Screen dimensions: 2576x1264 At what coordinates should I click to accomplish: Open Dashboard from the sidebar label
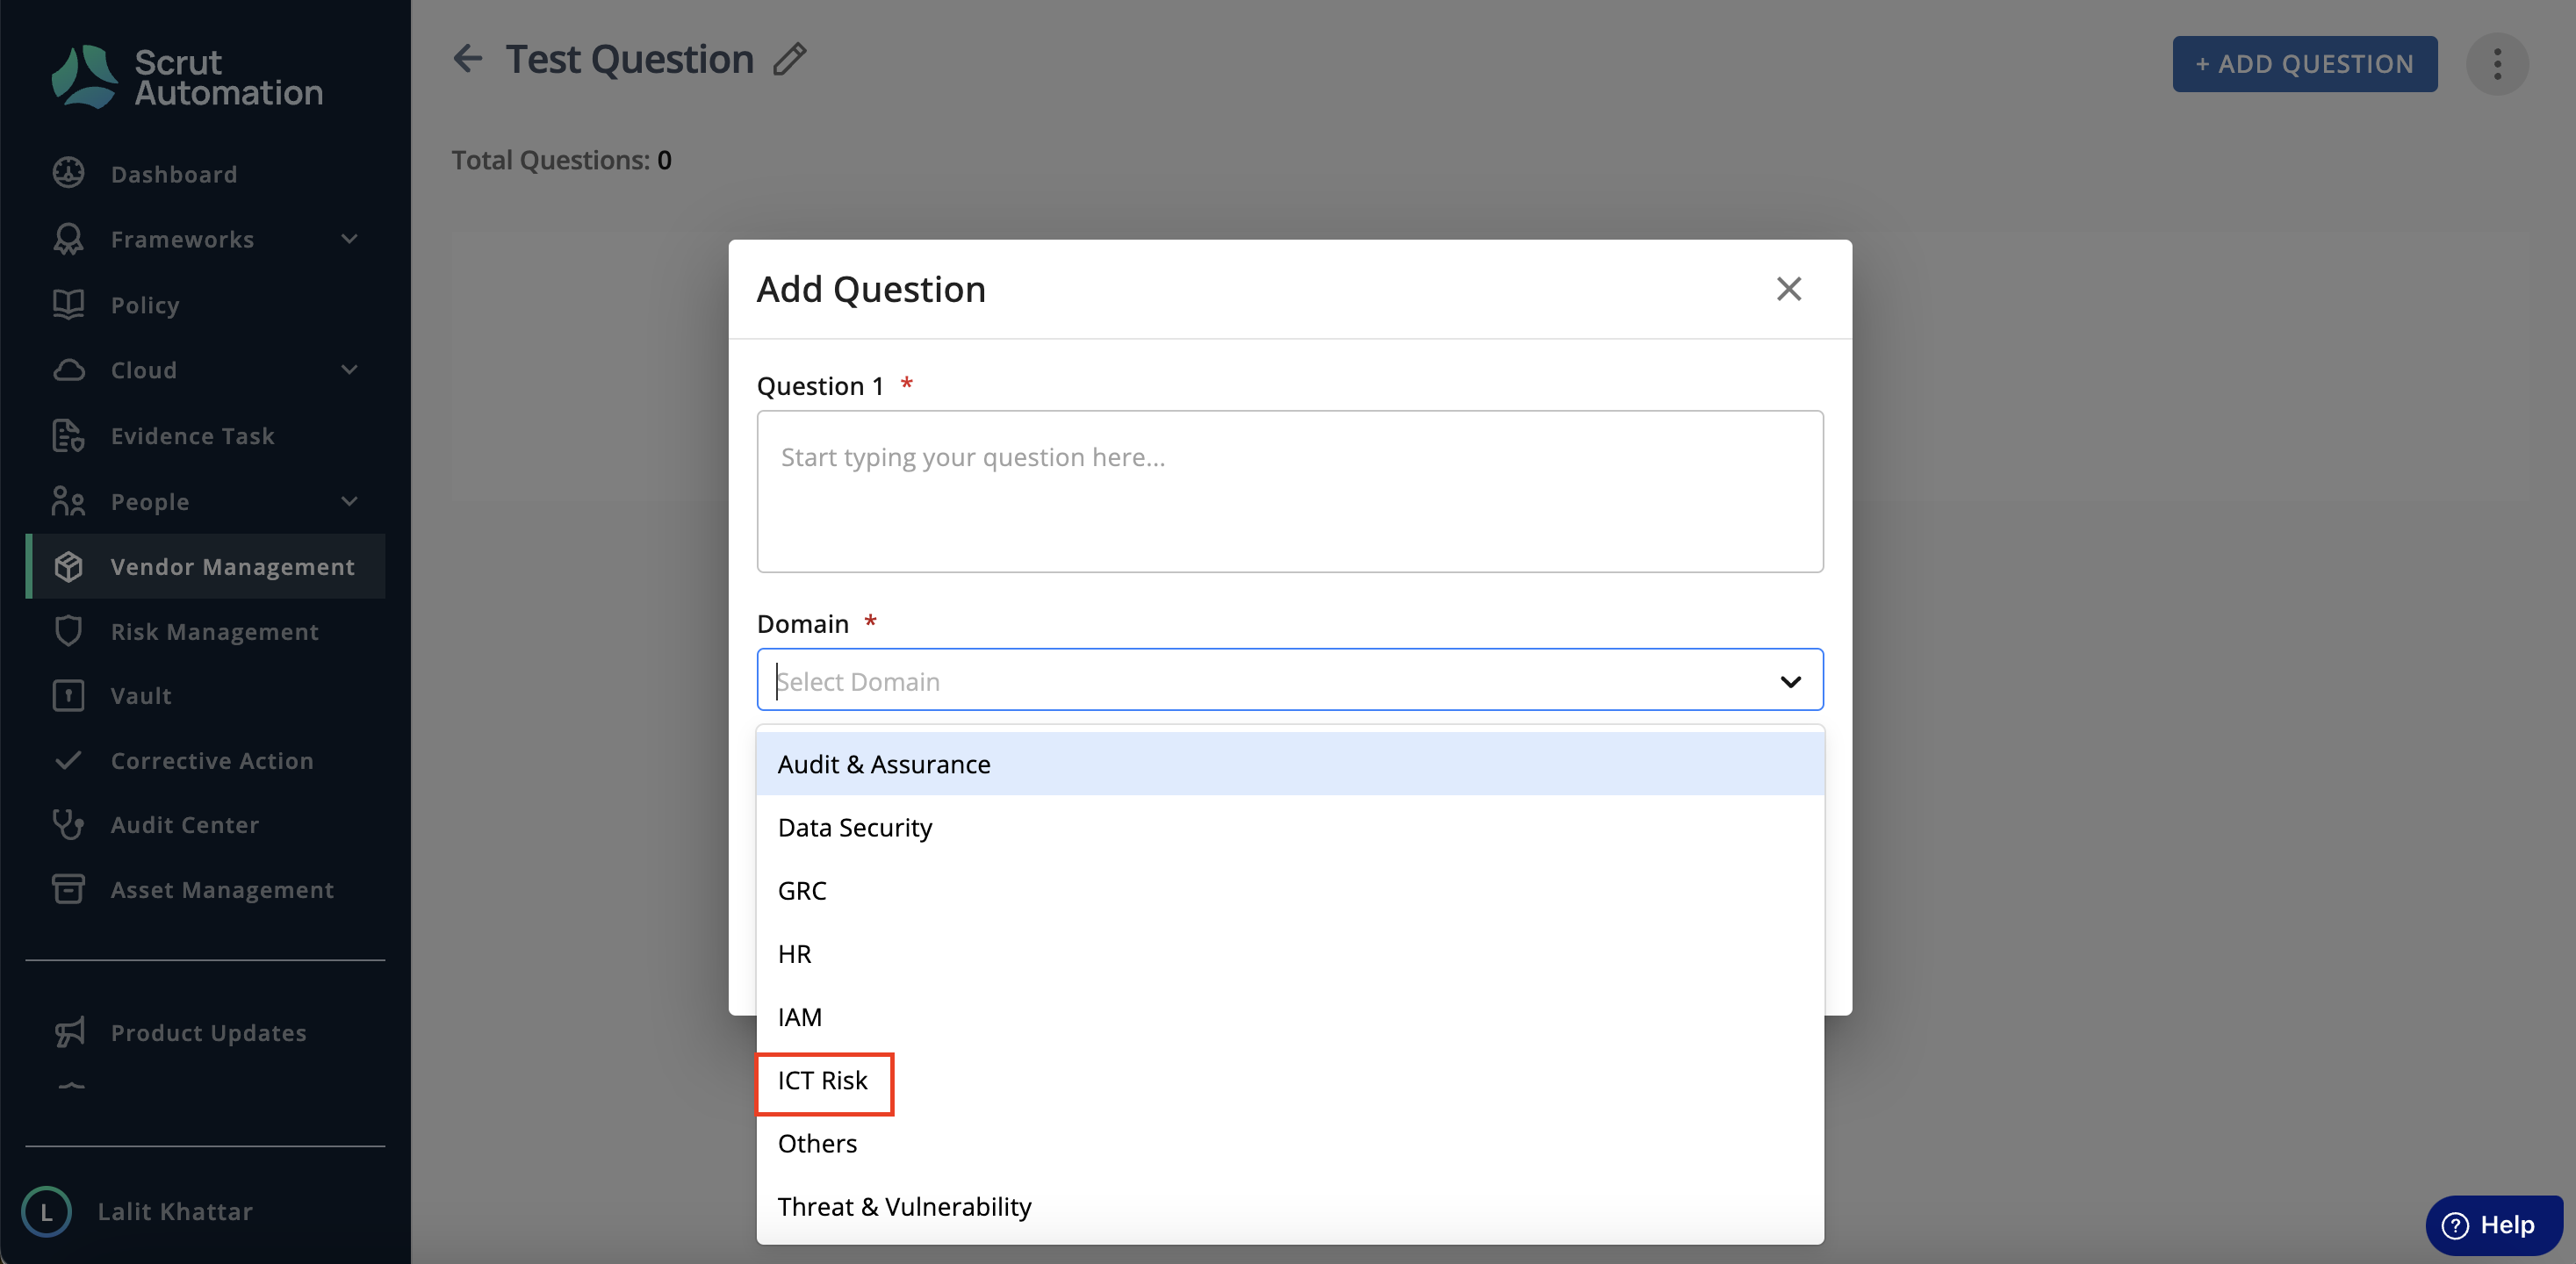tap(174, 174)
